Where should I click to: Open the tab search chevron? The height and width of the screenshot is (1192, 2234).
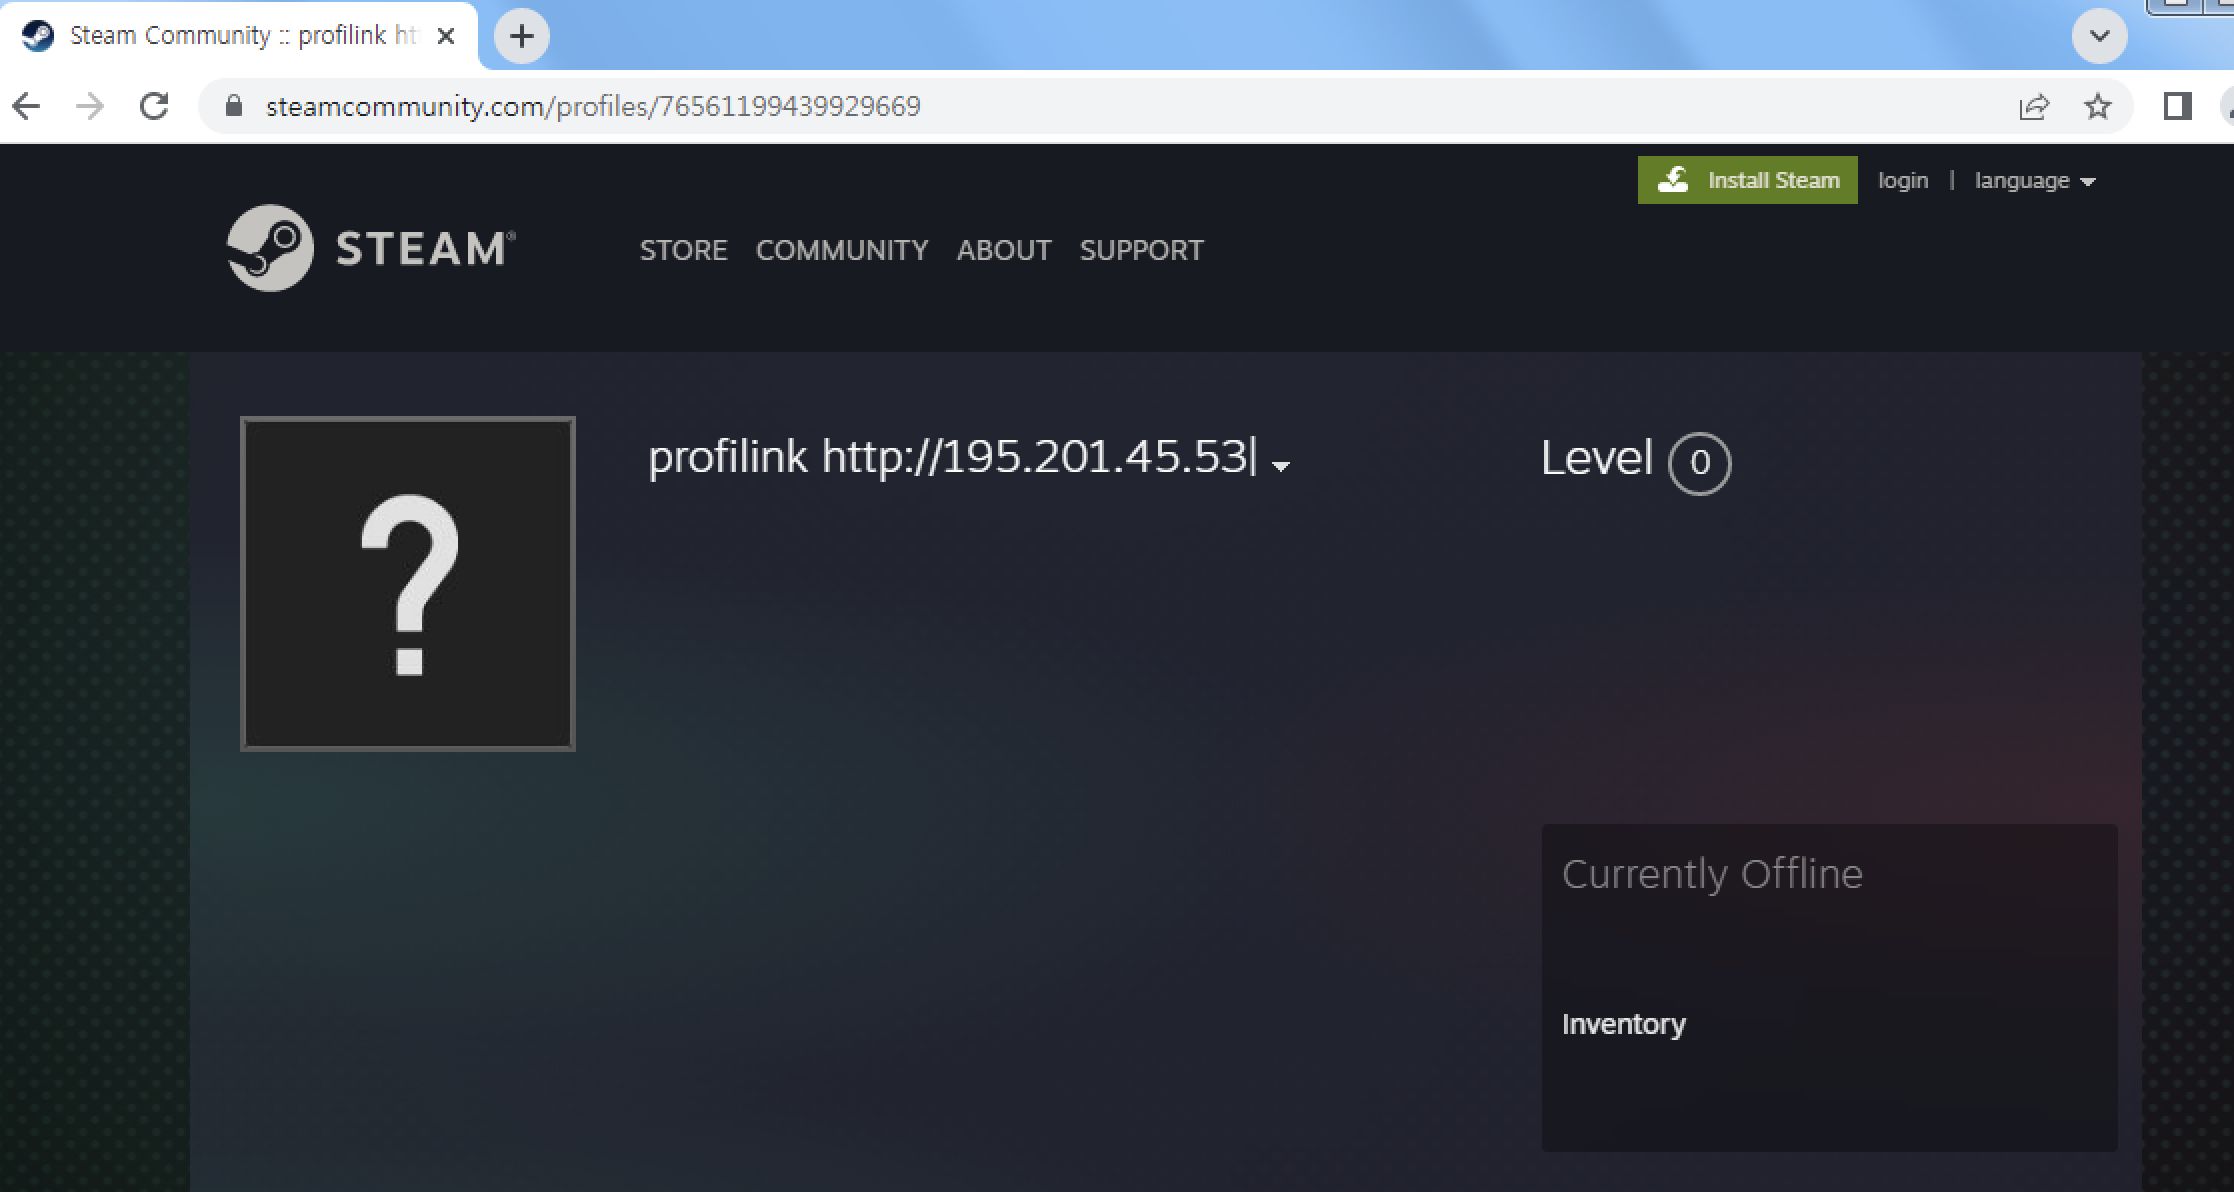2099,37
